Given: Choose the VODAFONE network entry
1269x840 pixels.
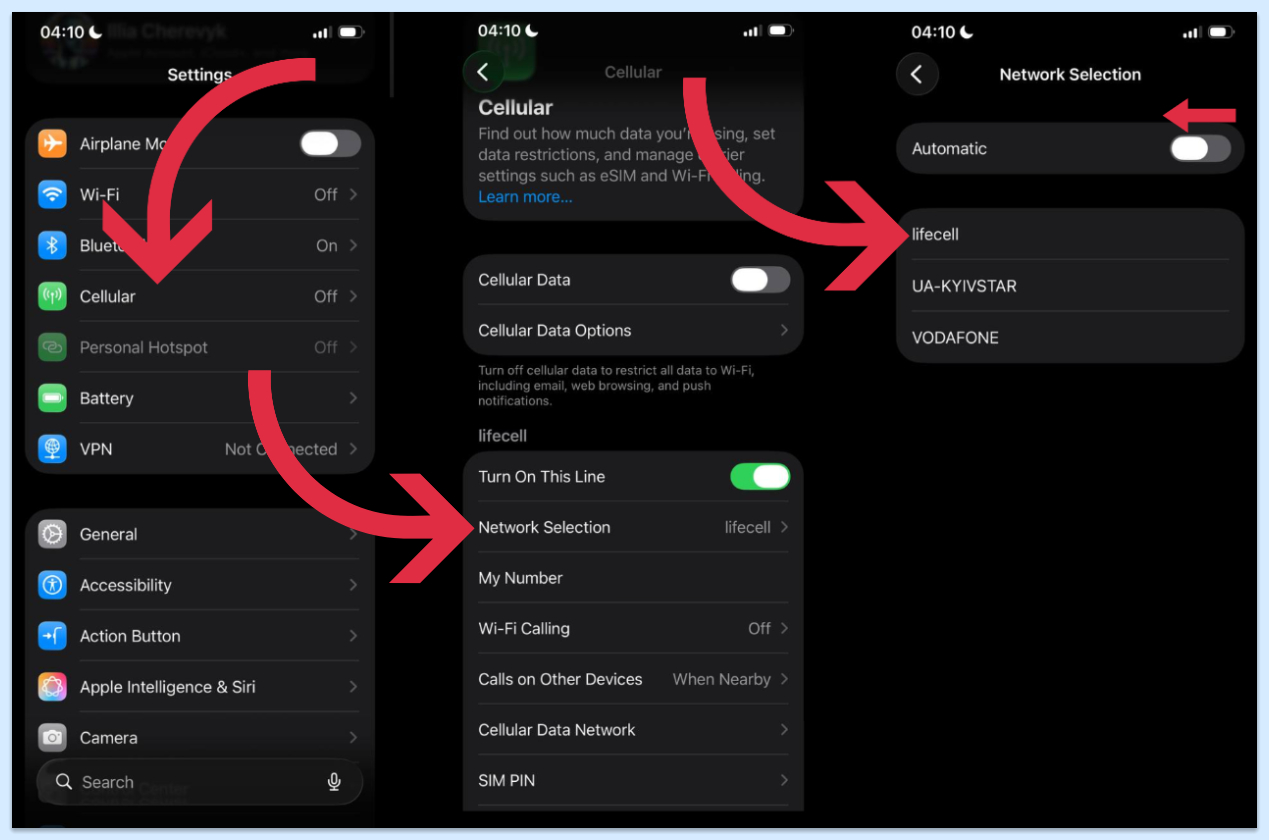Looking at the screenshot, I should coord(1070,338).
